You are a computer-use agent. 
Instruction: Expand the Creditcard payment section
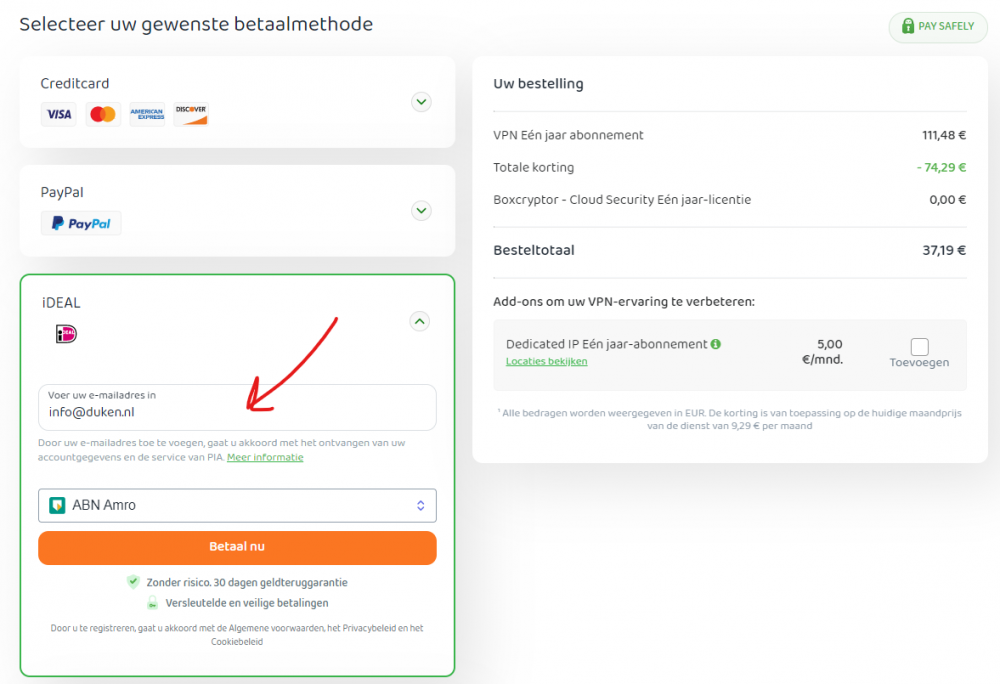tap(421, 101)
